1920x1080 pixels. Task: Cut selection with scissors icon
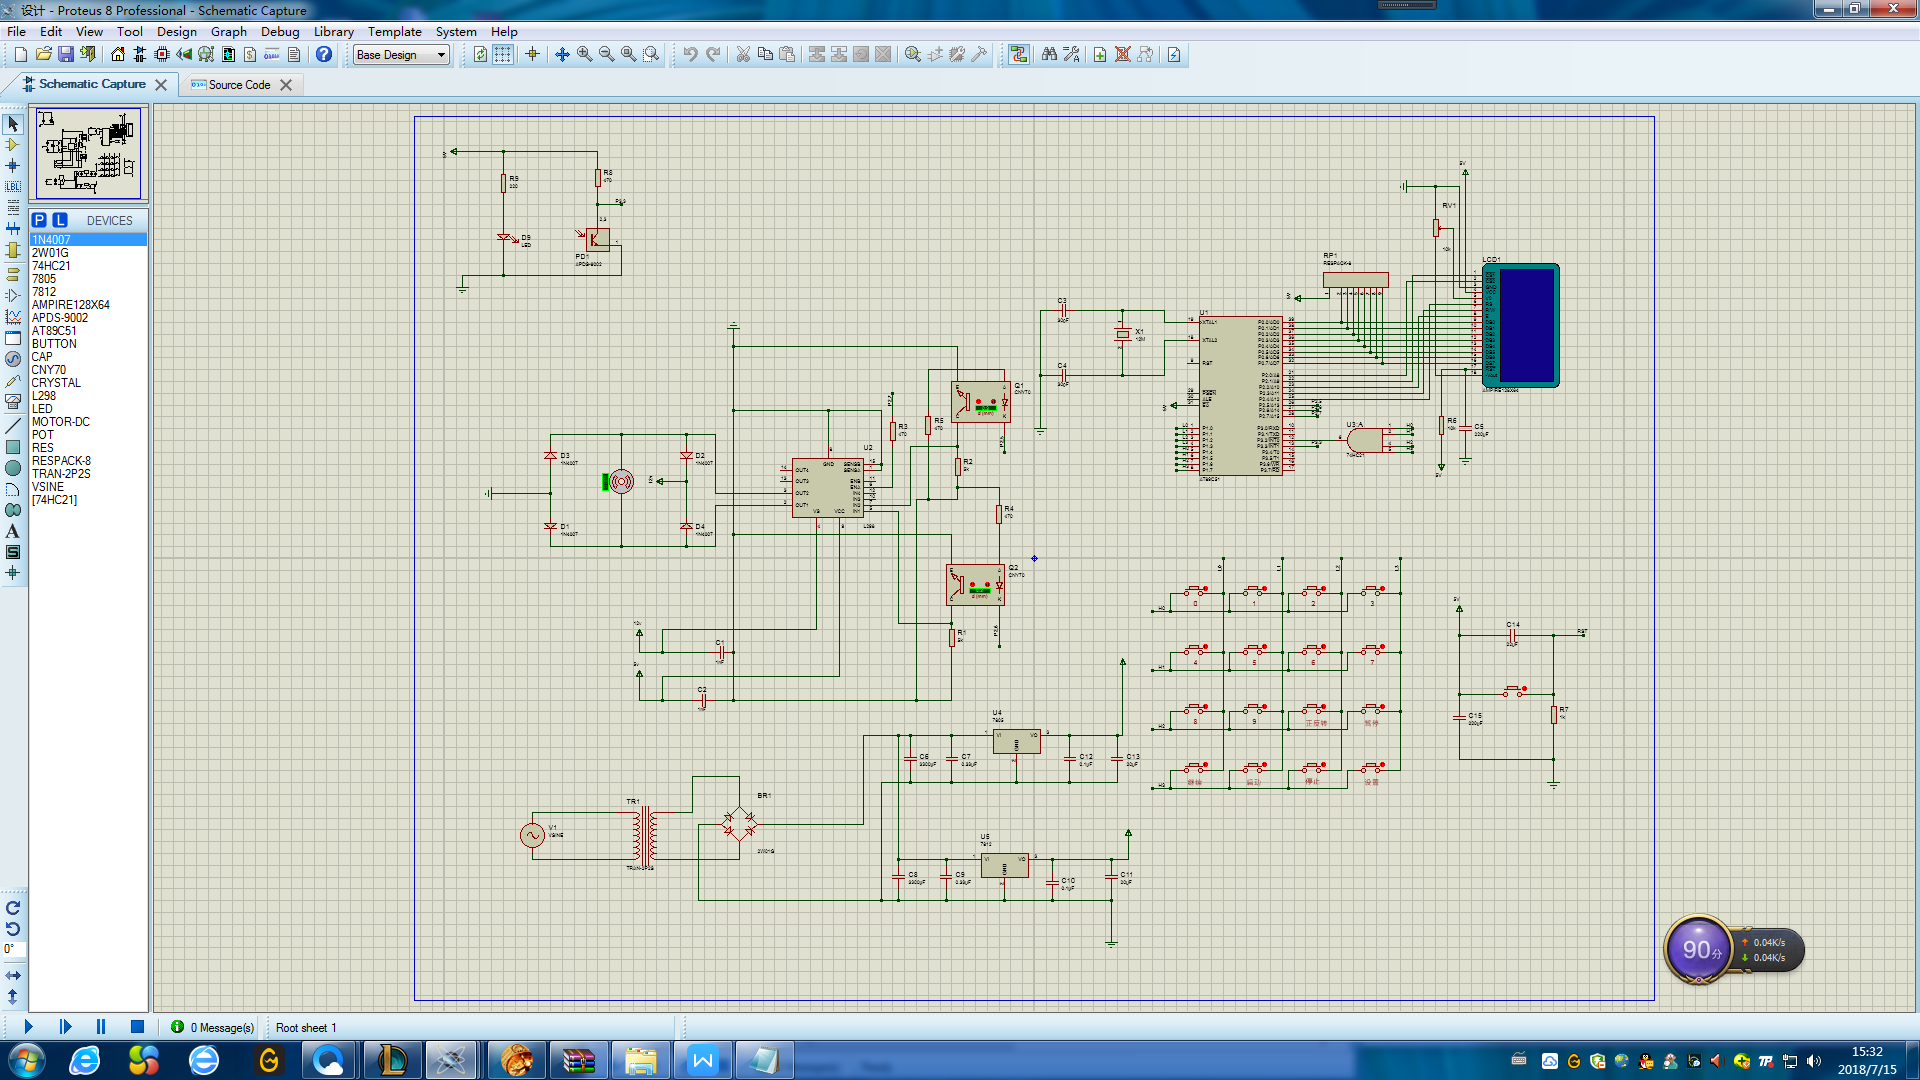(x=743, y=55)
